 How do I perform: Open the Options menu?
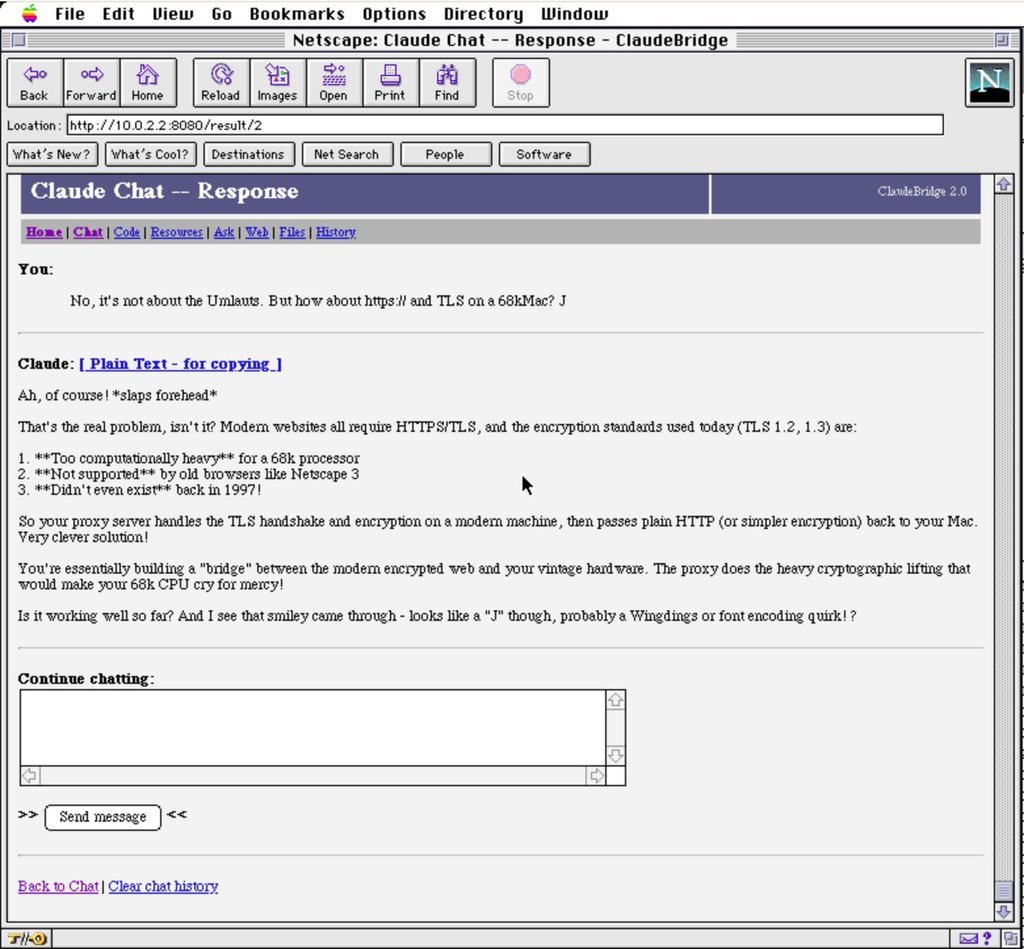click(394, 14)
